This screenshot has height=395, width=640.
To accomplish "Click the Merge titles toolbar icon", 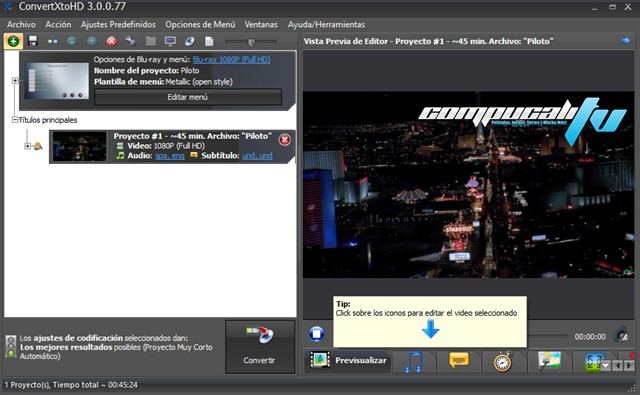I will pos(52,41).
